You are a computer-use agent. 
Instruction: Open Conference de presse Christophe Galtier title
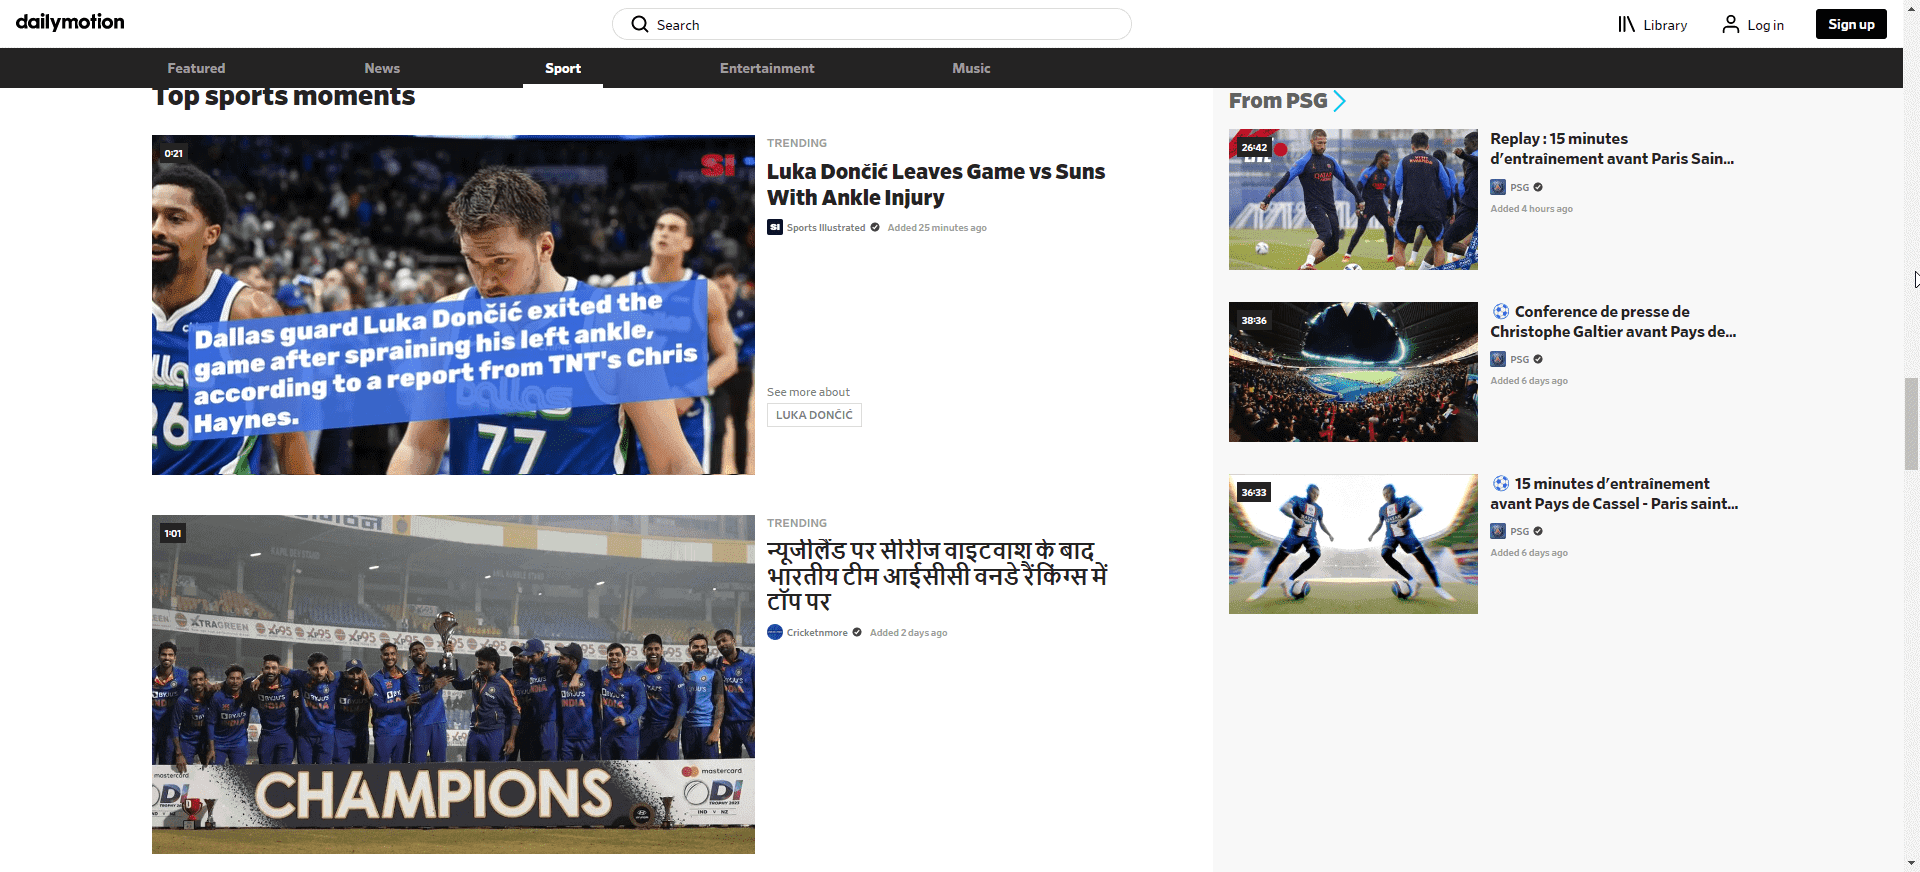click(1613, 321)
